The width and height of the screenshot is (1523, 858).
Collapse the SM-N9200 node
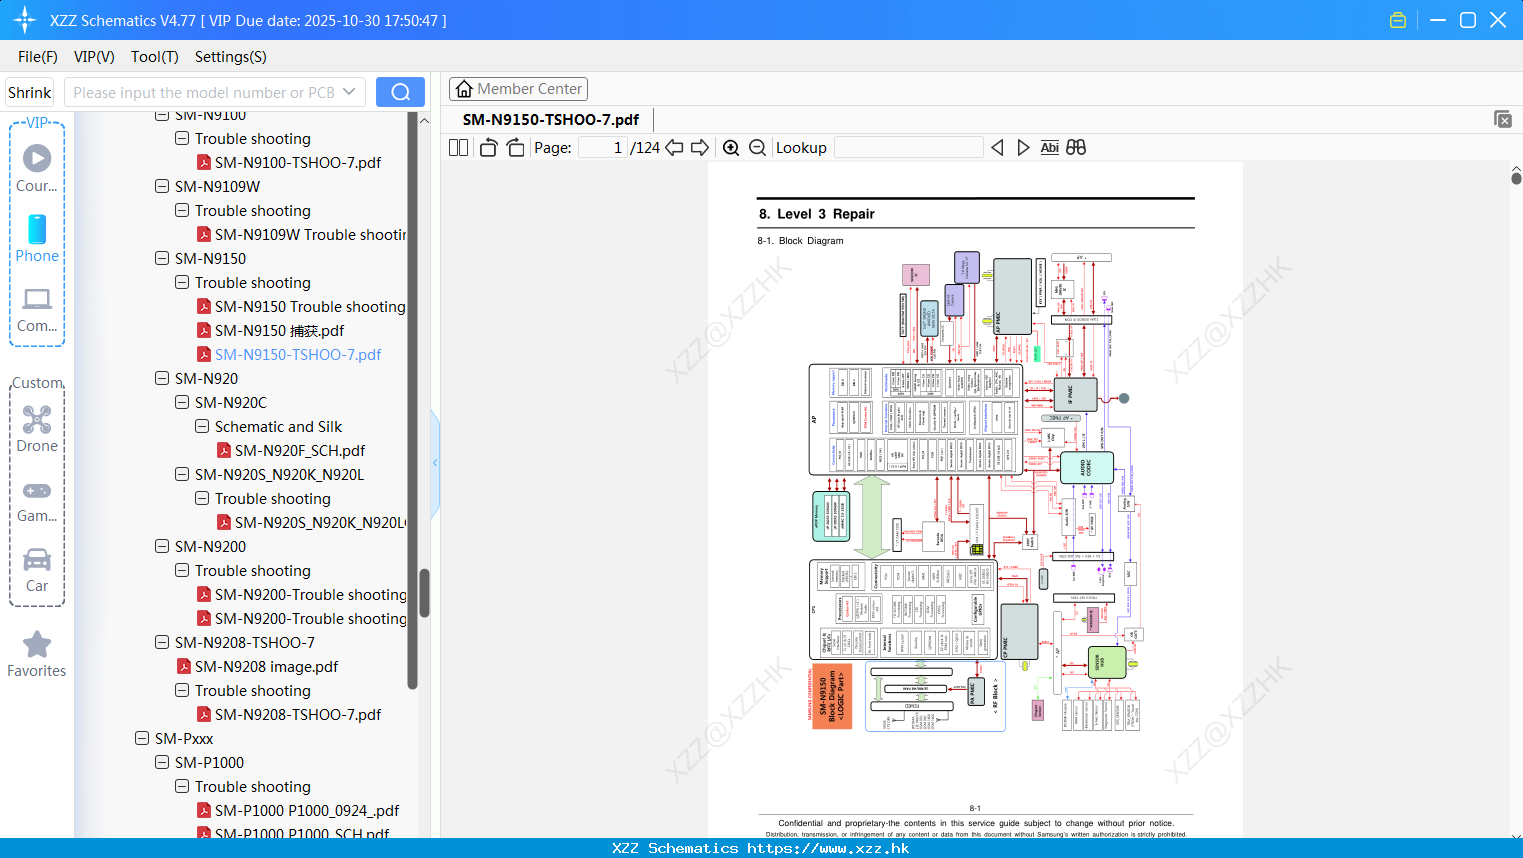[x=162, y=546]
